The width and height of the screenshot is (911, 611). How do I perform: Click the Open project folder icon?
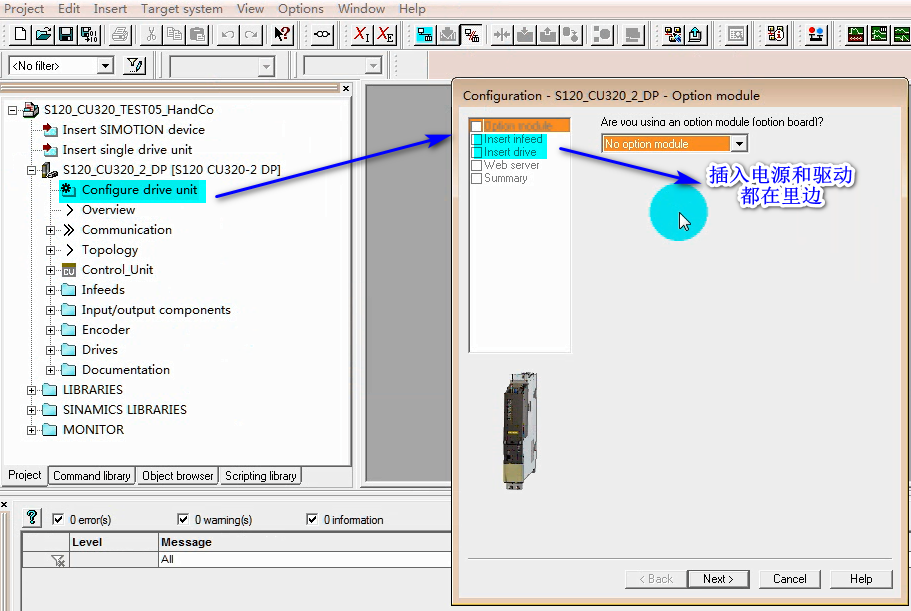pyautogui.click(x=43, y=35)
